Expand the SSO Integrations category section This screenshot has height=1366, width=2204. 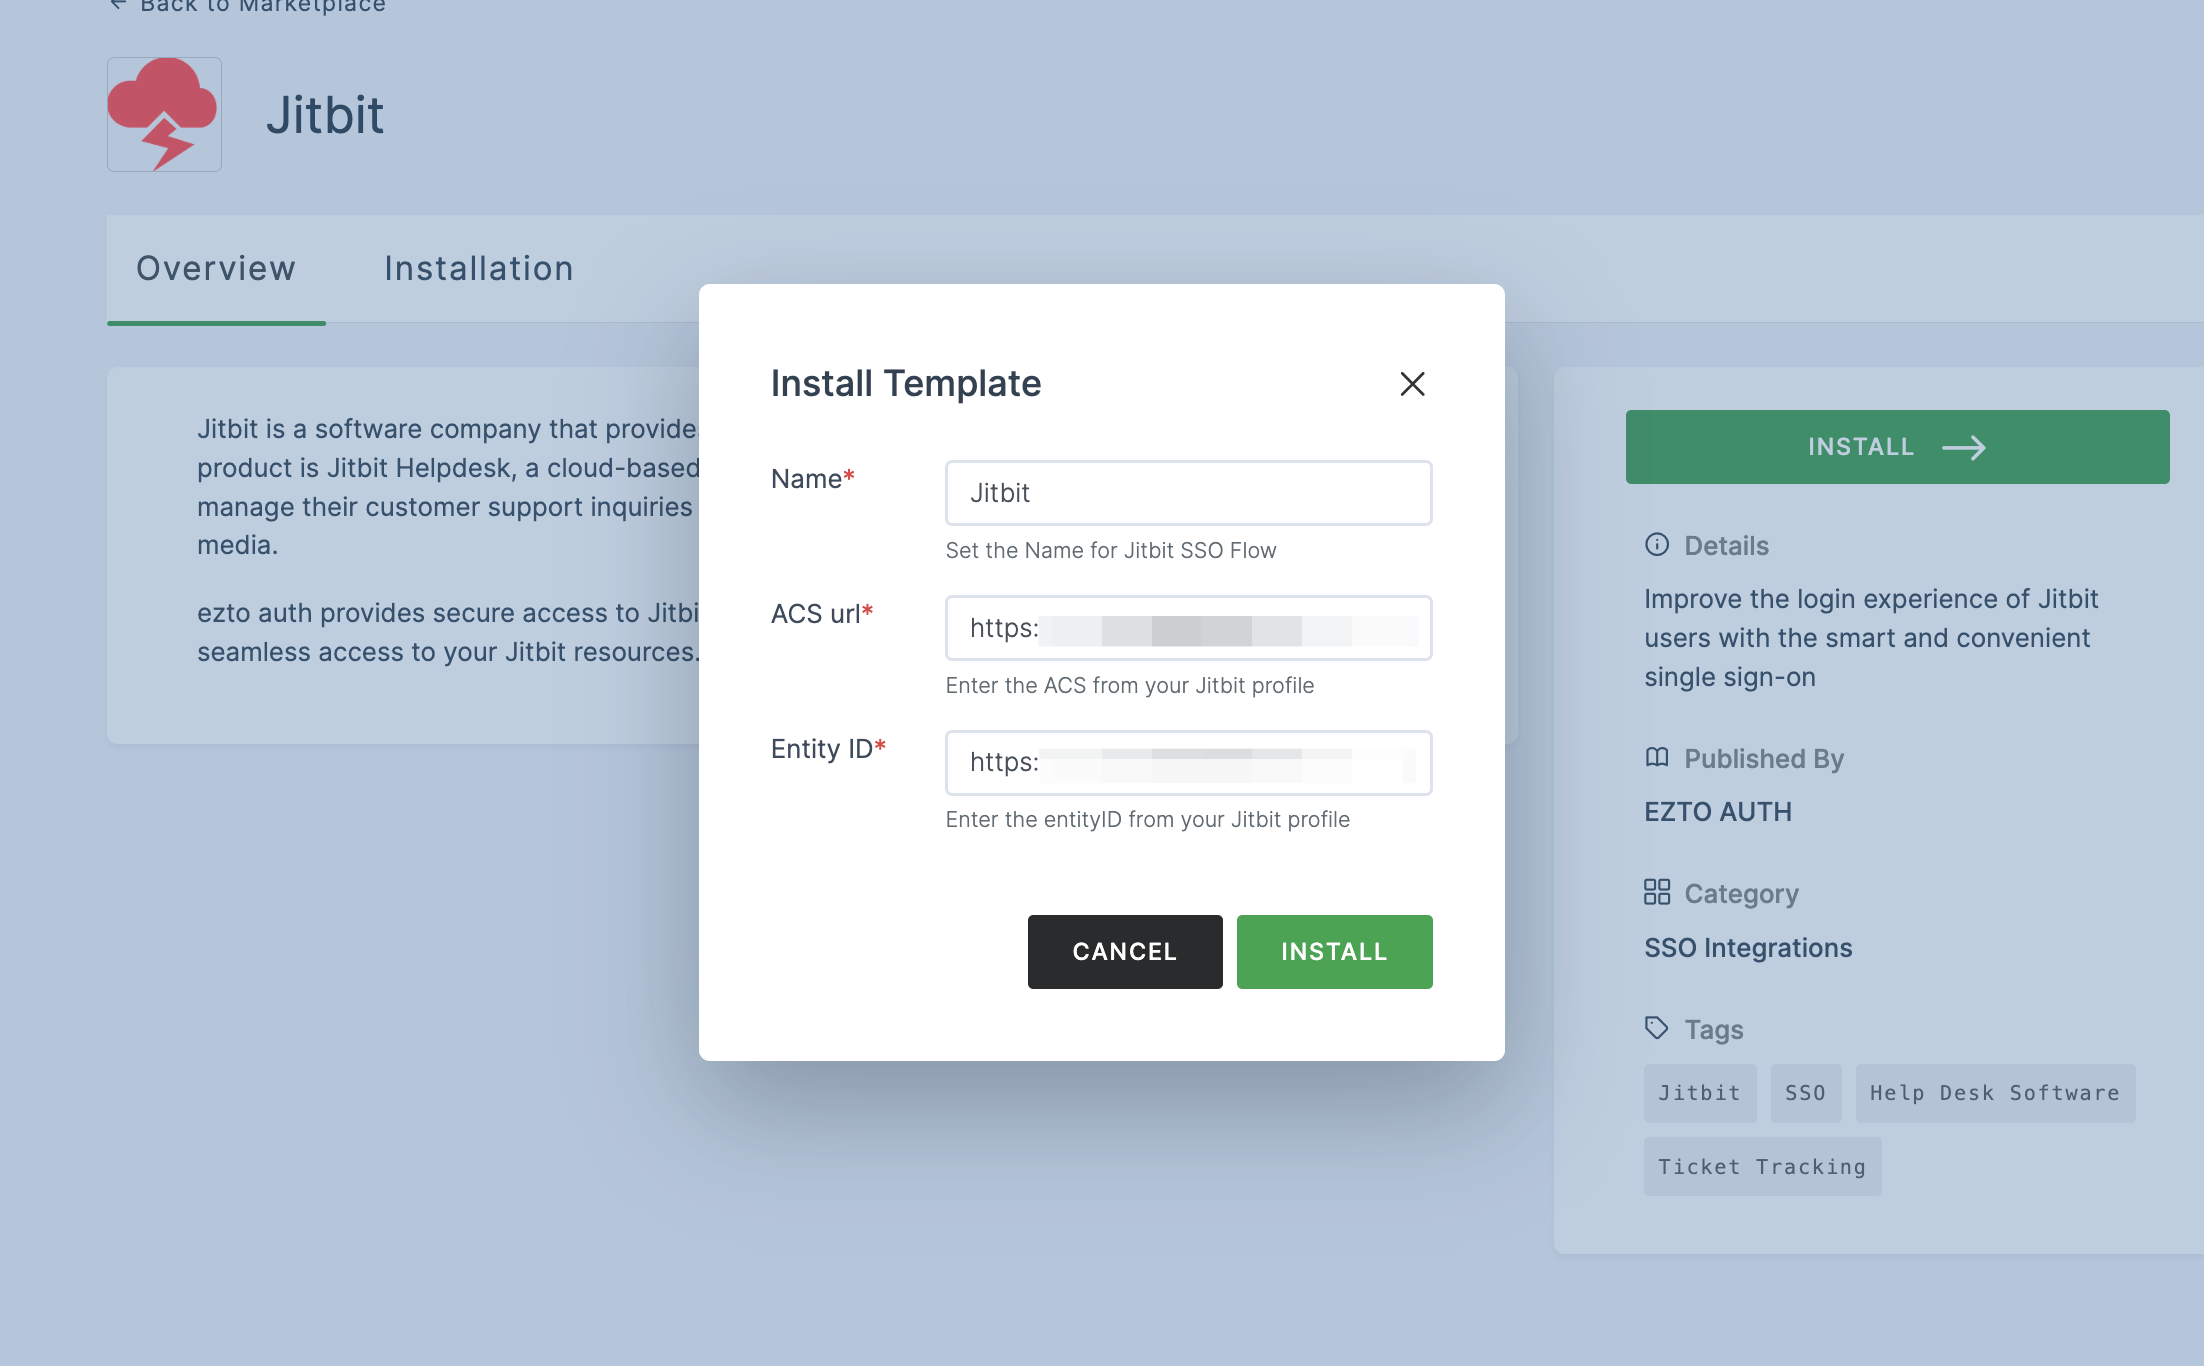coord(1746,949)
